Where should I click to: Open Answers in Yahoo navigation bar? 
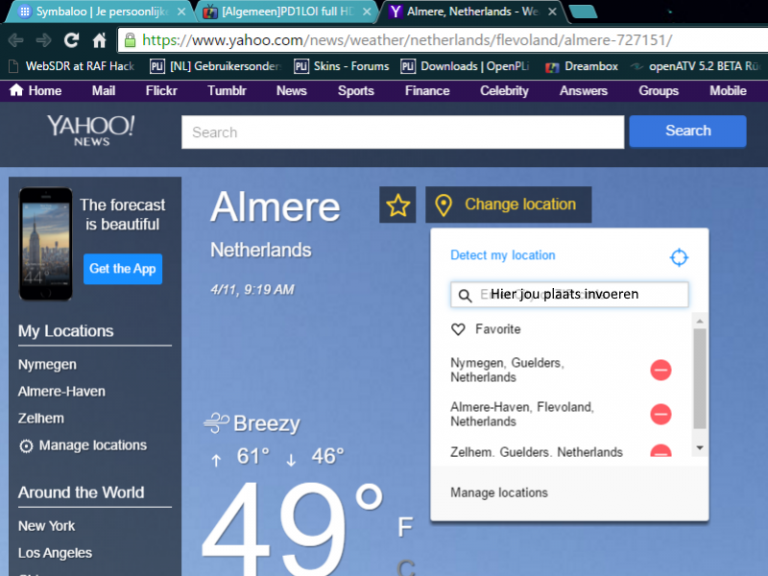[x=583, y=91]
